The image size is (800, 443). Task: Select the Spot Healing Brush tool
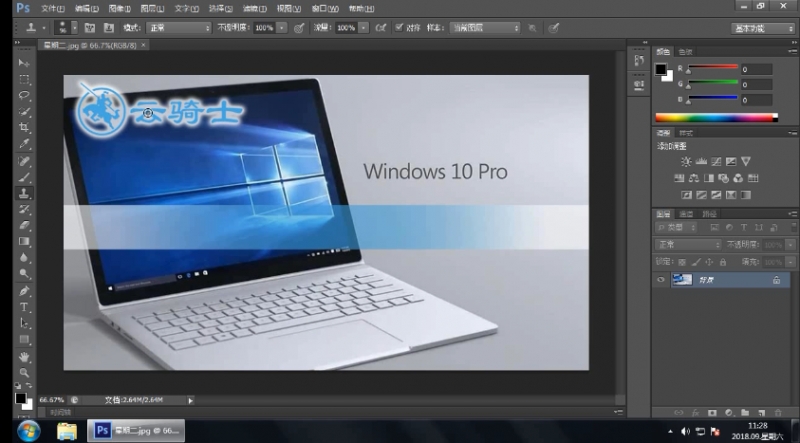[x=24, y=161]
